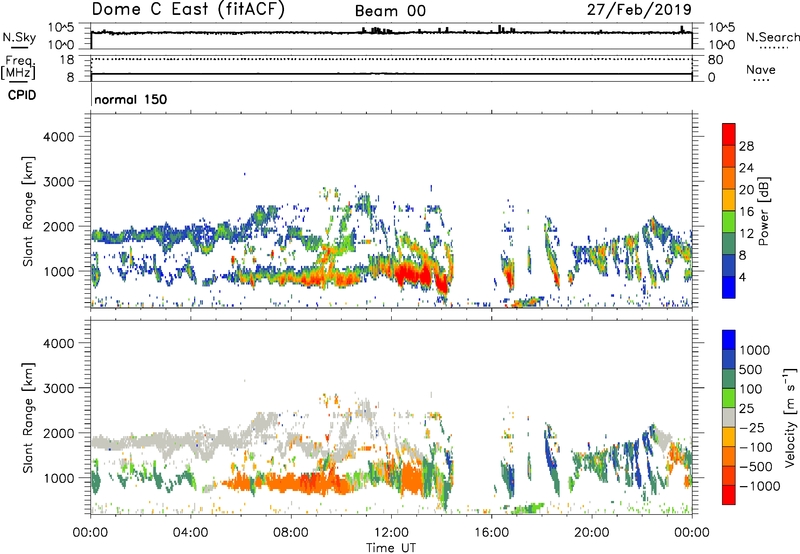
Task: Click the 'Time UT' axis title
Action: pyautogui.click(x=391, y=548)
